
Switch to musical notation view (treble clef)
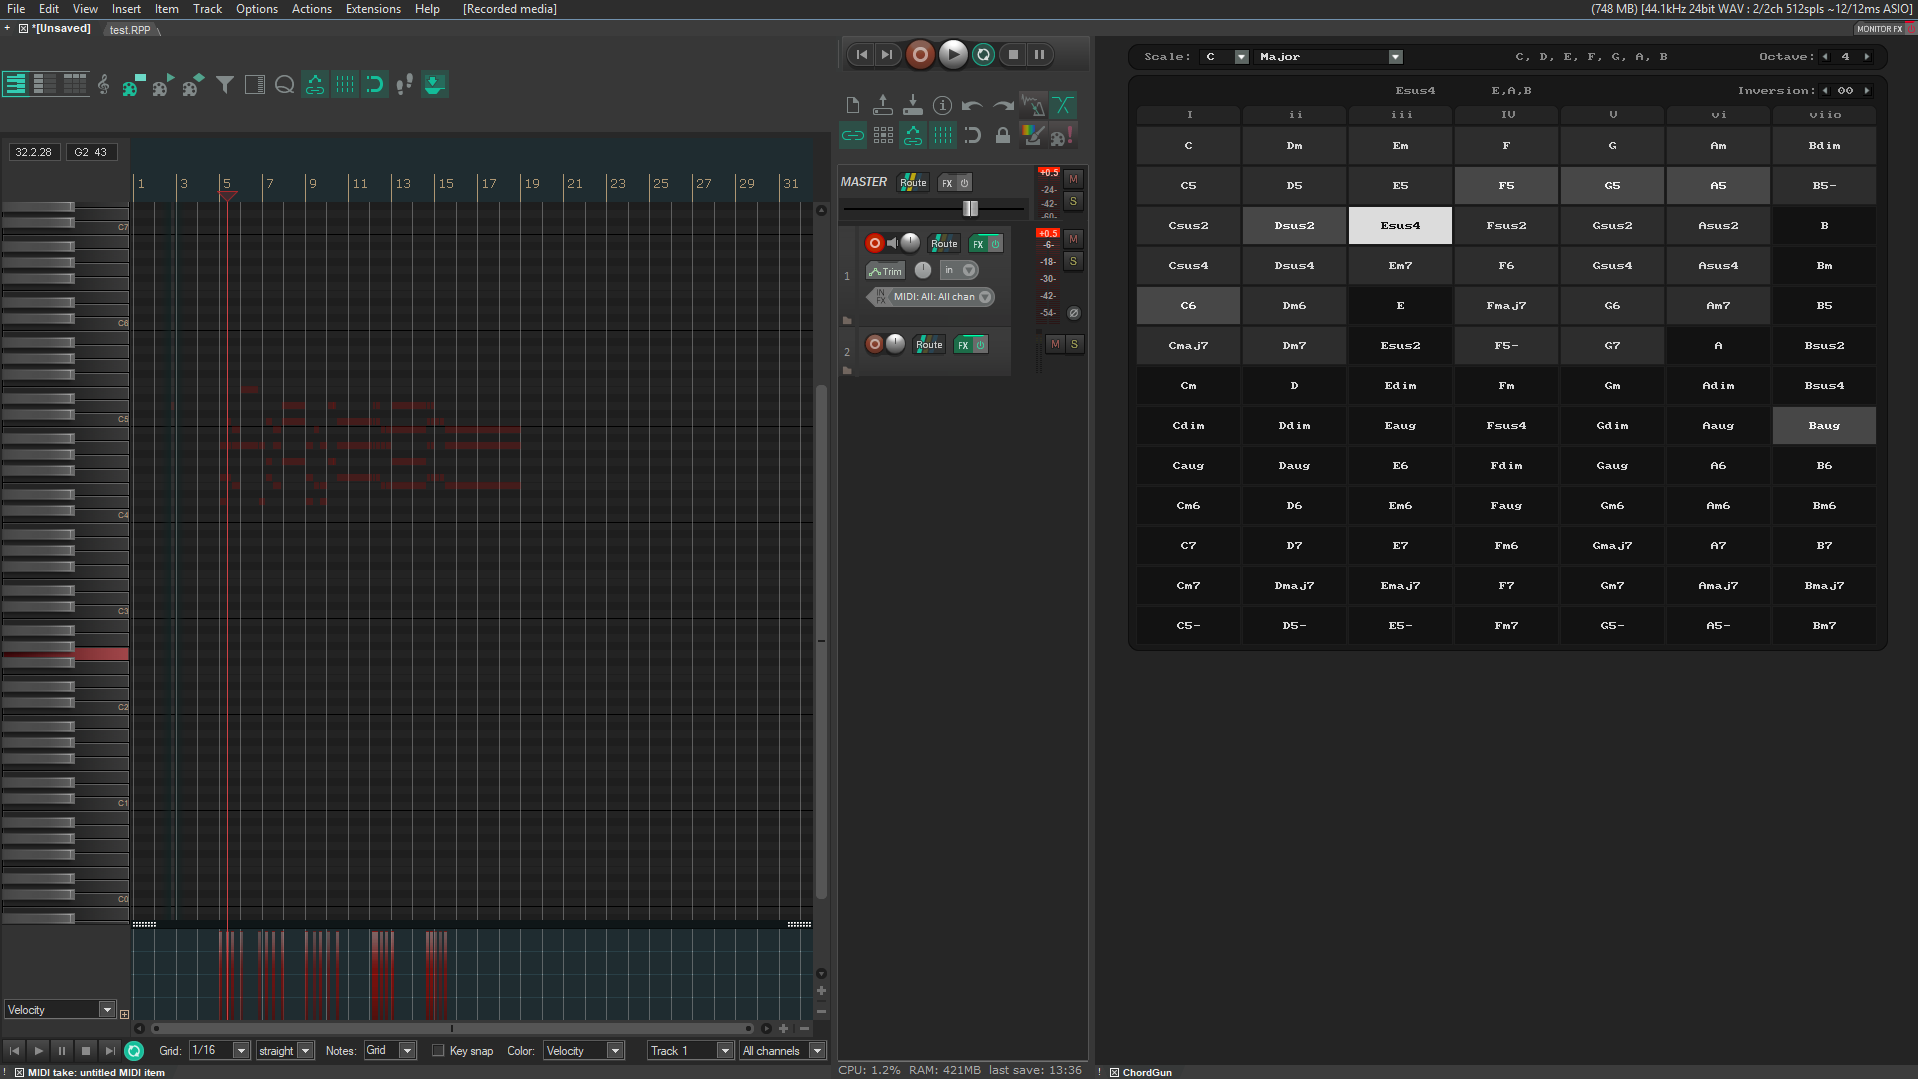[x=104, y=85]
